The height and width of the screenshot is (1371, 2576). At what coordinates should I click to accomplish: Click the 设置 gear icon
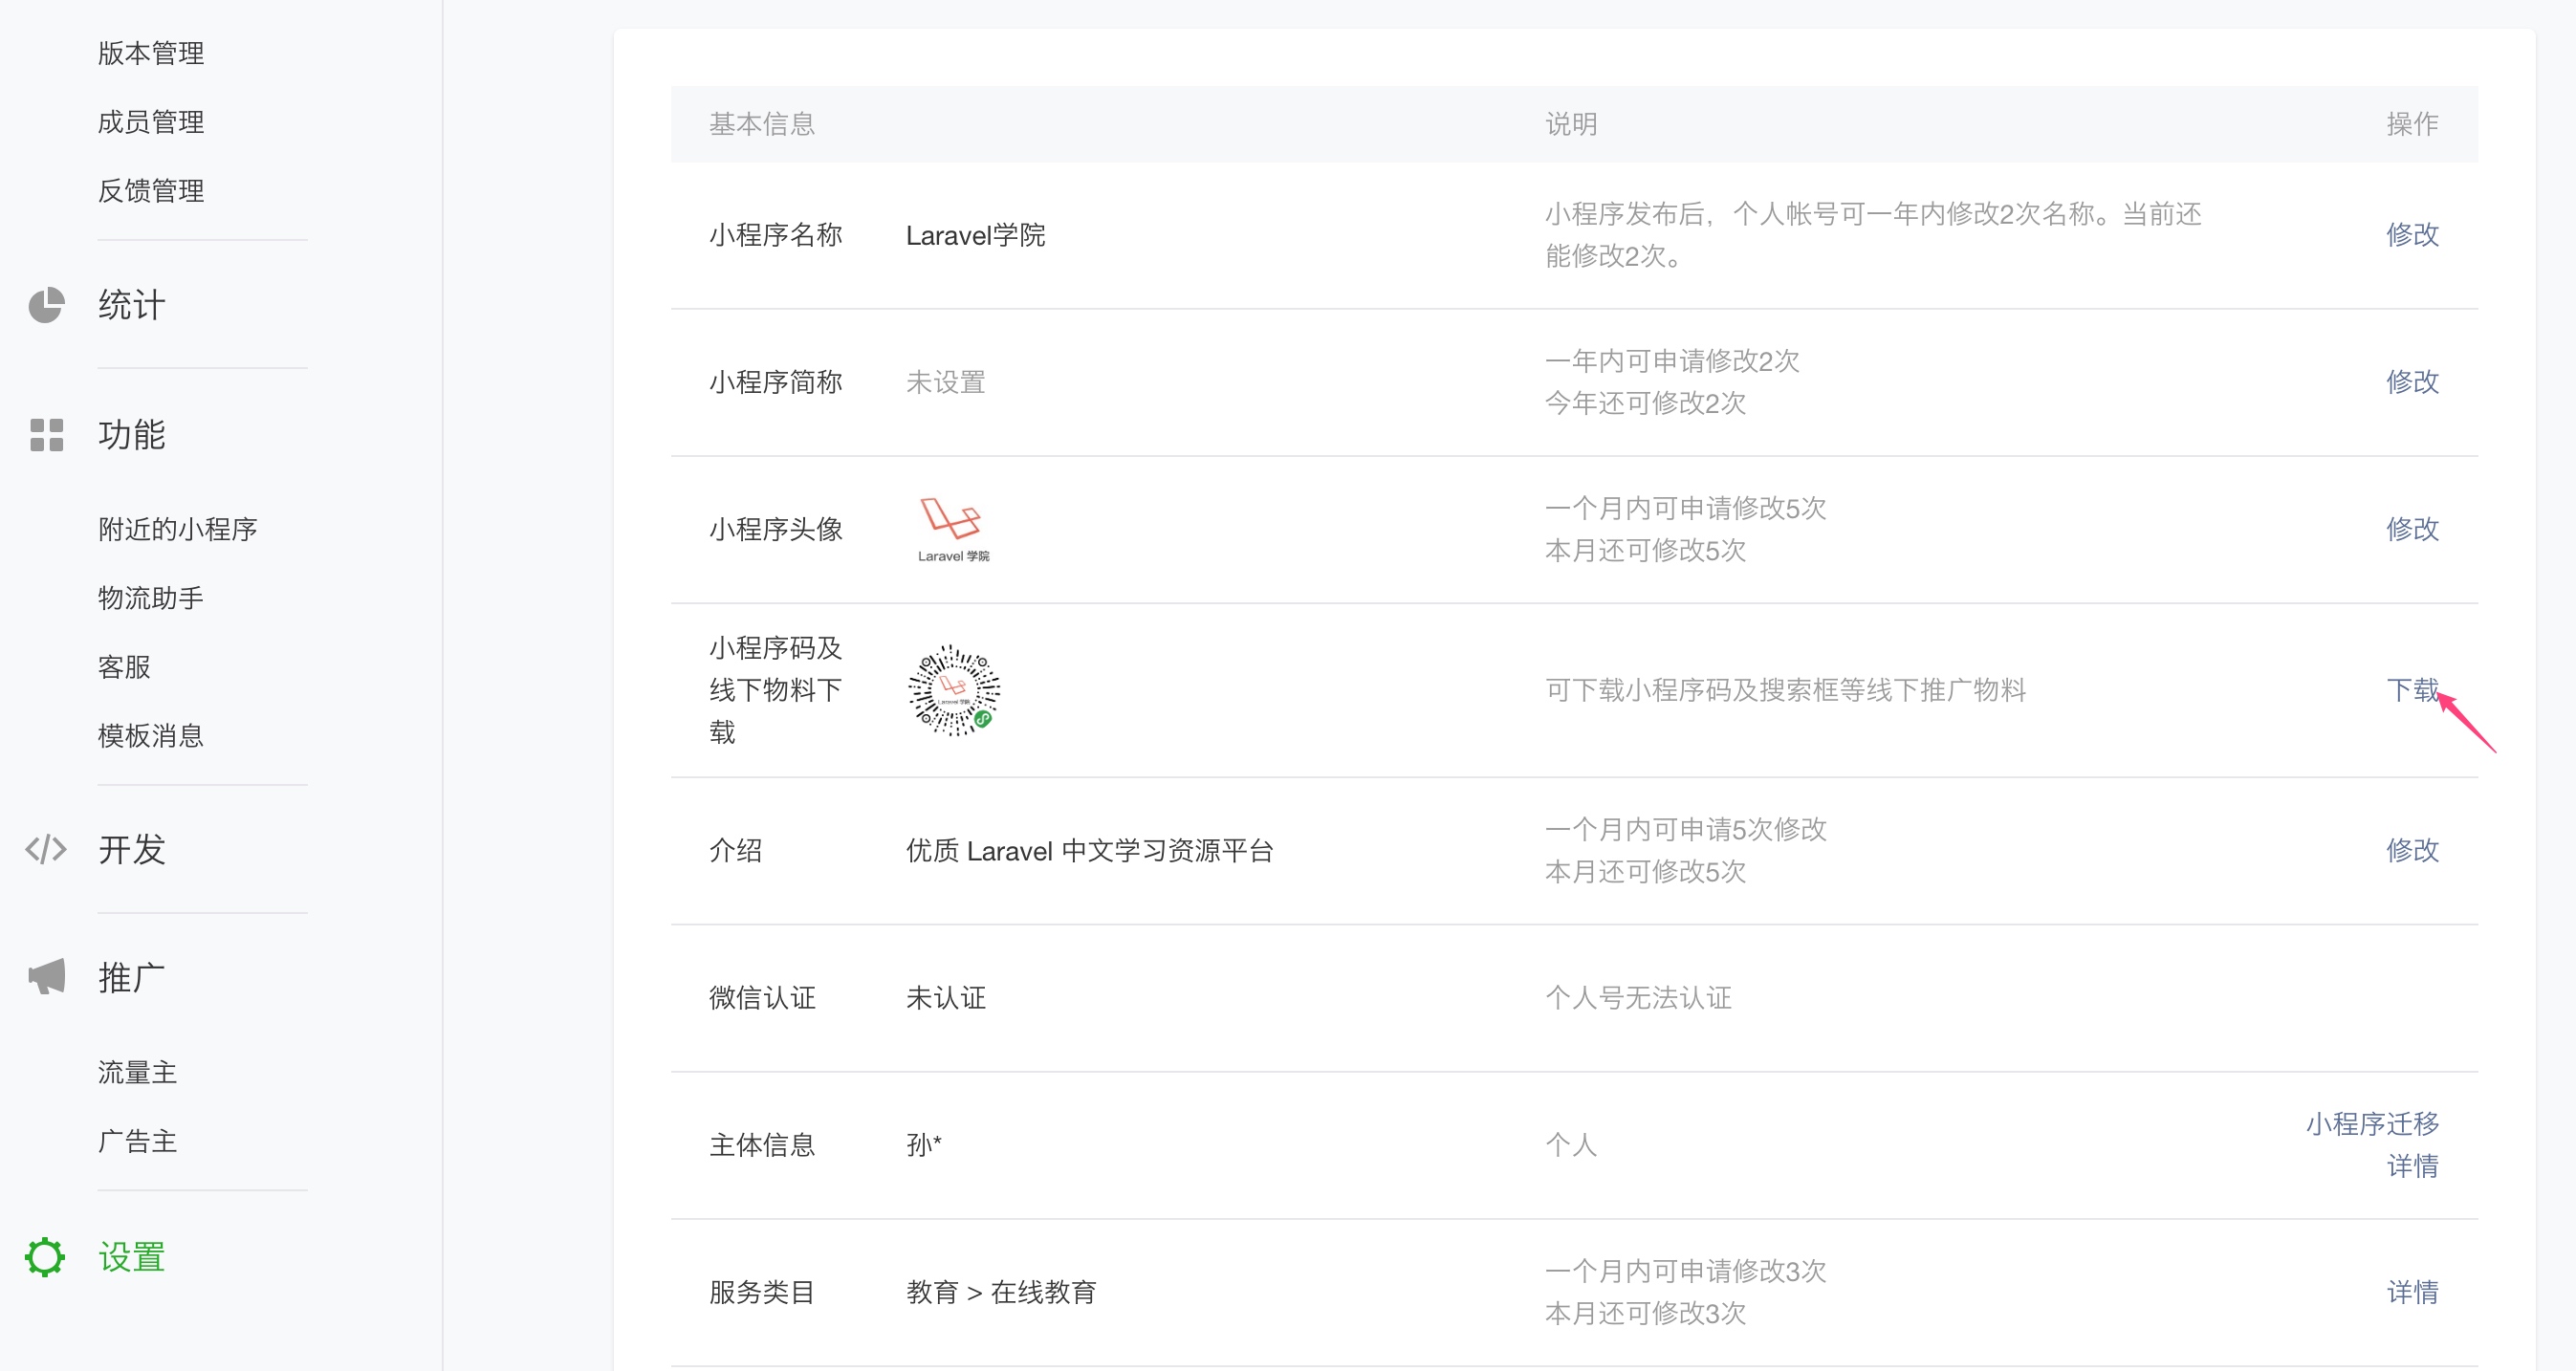pyautogui.click(x=46, y=1257)
